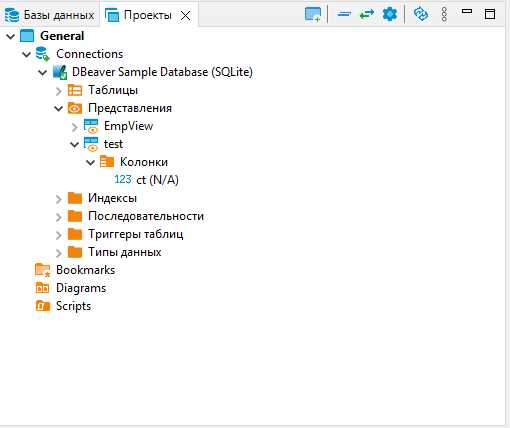
Task: Click the Представления eye folder icon
Action: [75, 108]
